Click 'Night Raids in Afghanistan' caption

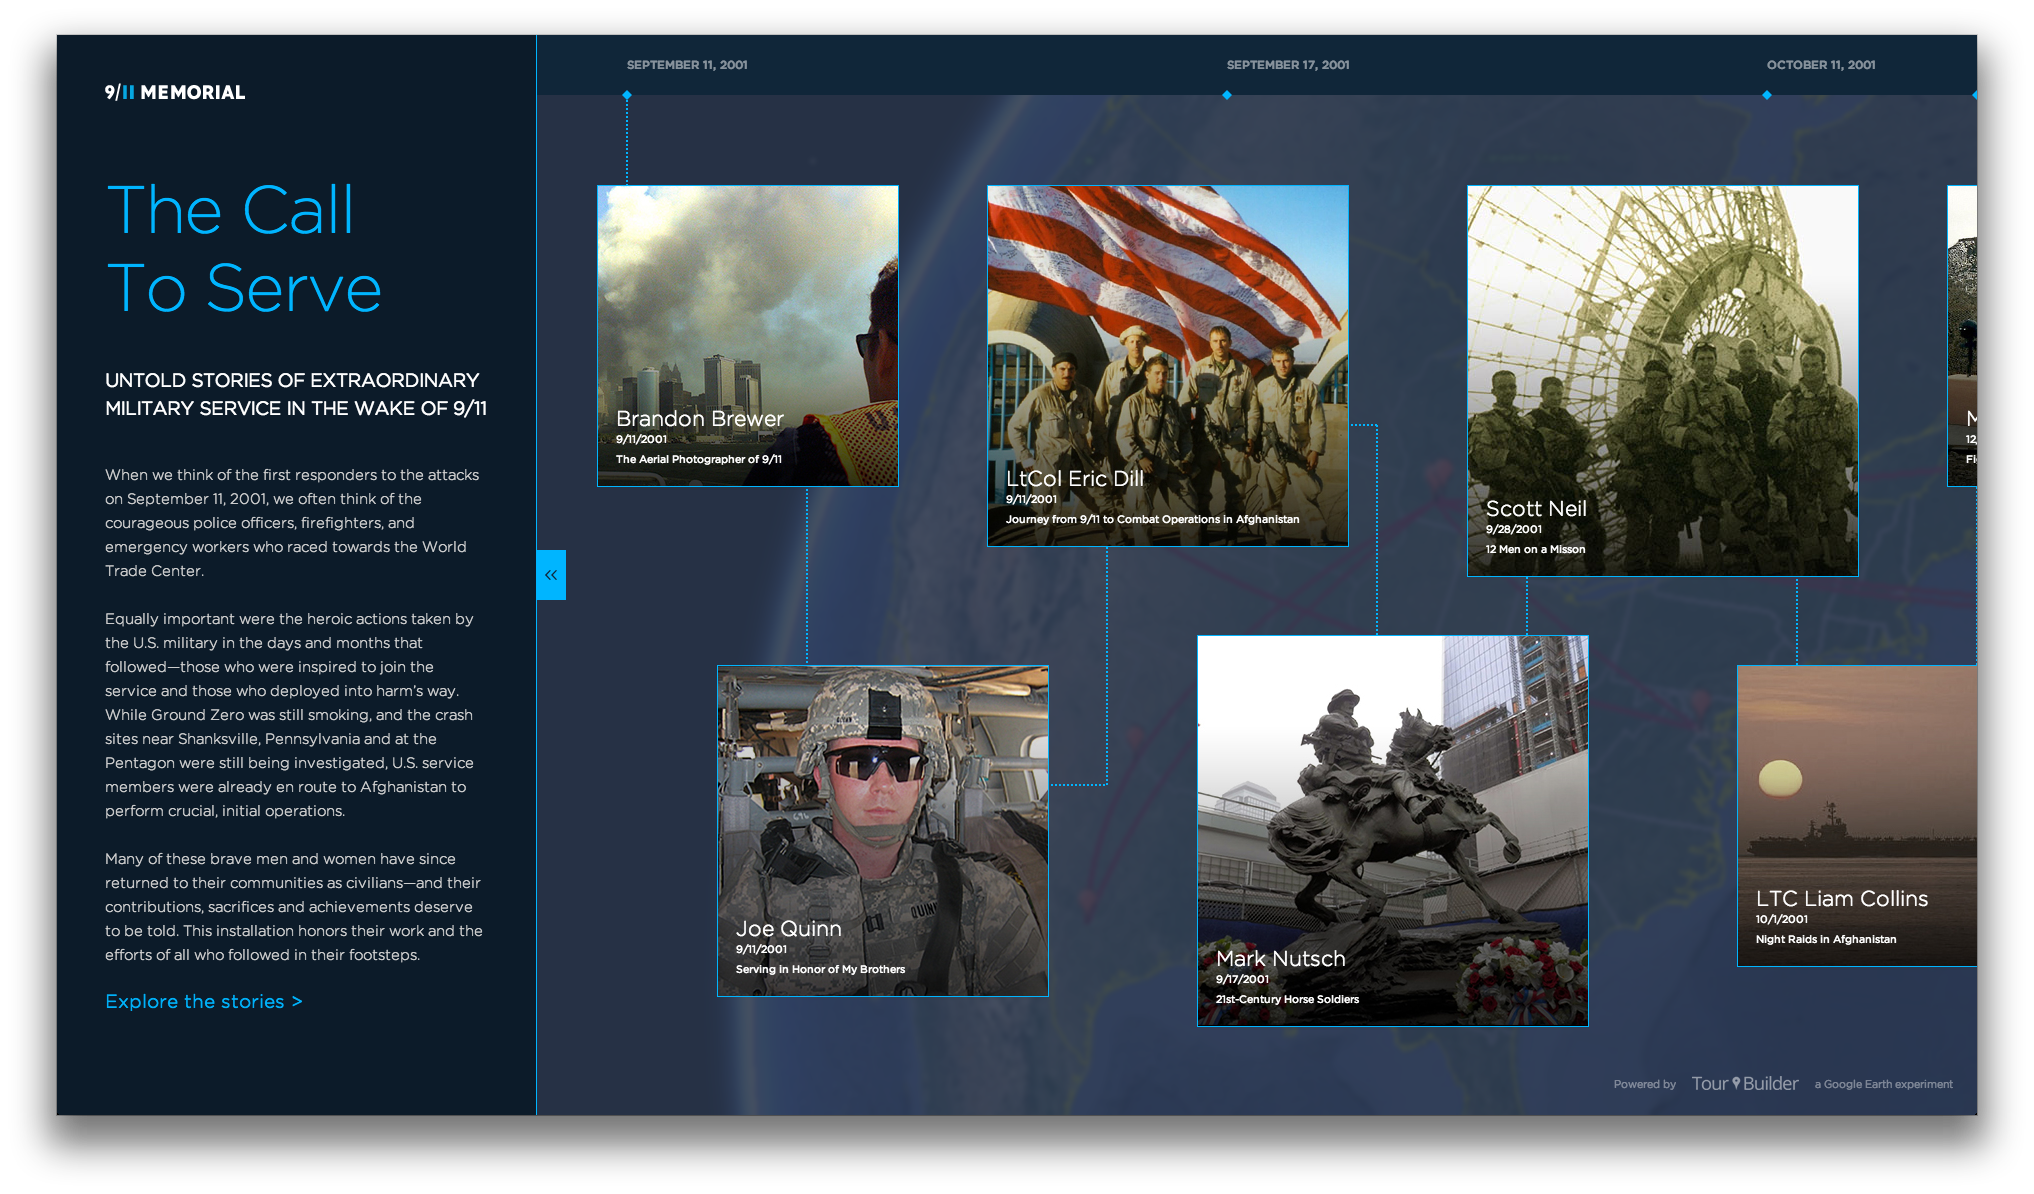pos(1826,939)
